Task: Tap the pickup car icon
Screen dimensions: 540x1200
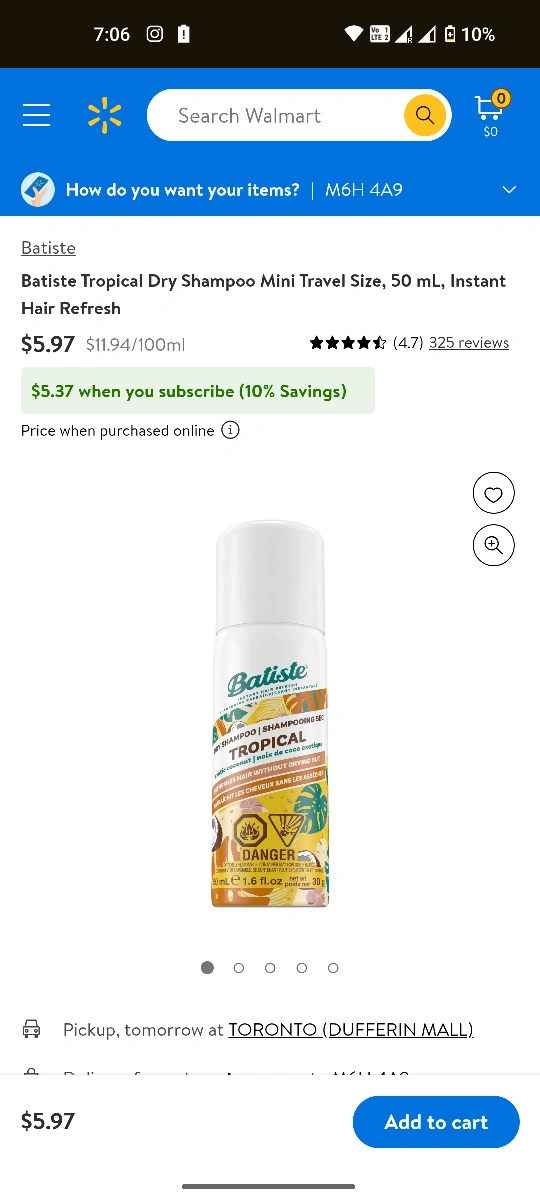Action: (32, 1029)
